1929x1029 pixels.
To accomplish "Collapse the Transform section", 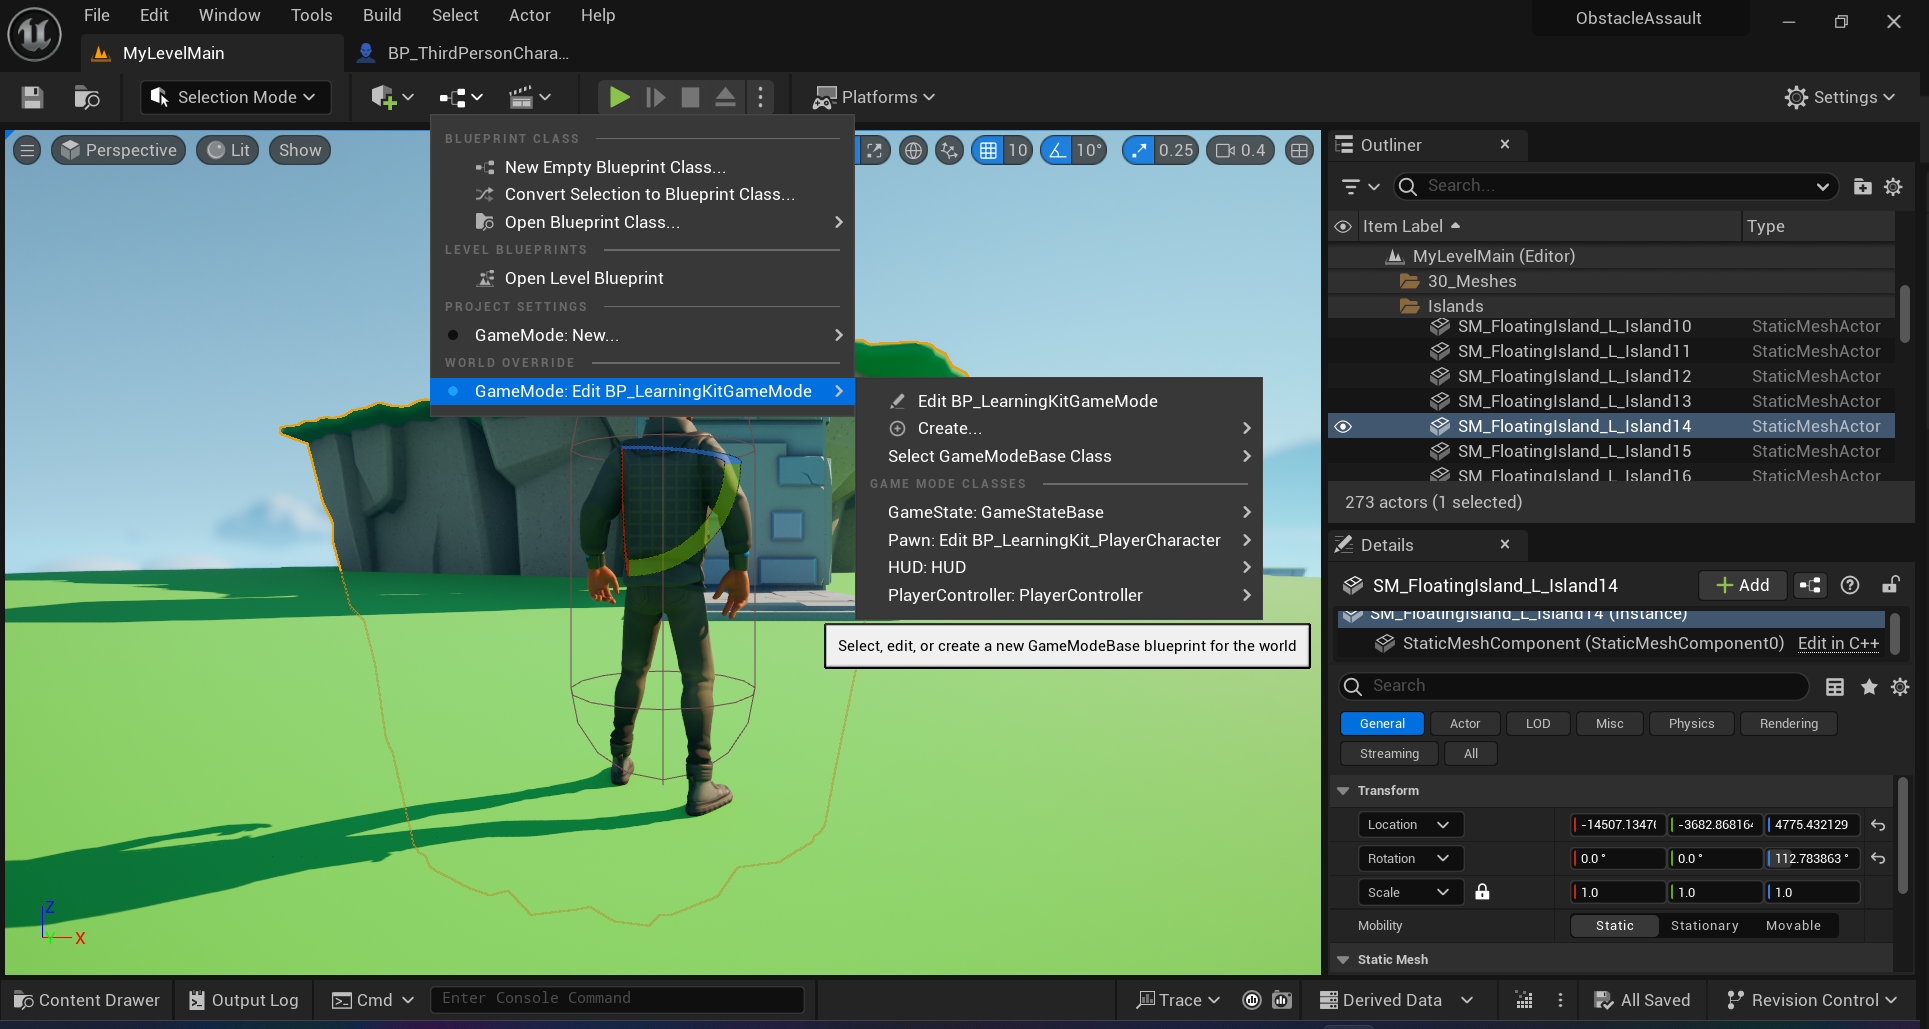I will (x=1343, y=791).
